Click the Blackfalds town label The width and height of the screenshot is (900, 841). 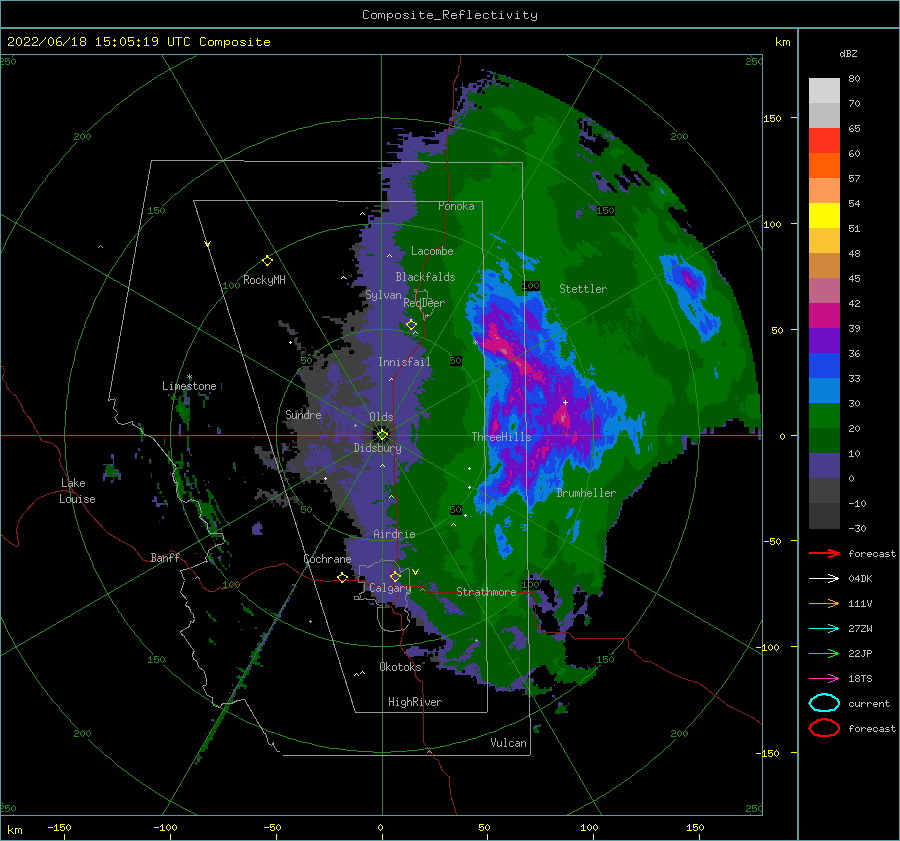click(x=425, y=277)
